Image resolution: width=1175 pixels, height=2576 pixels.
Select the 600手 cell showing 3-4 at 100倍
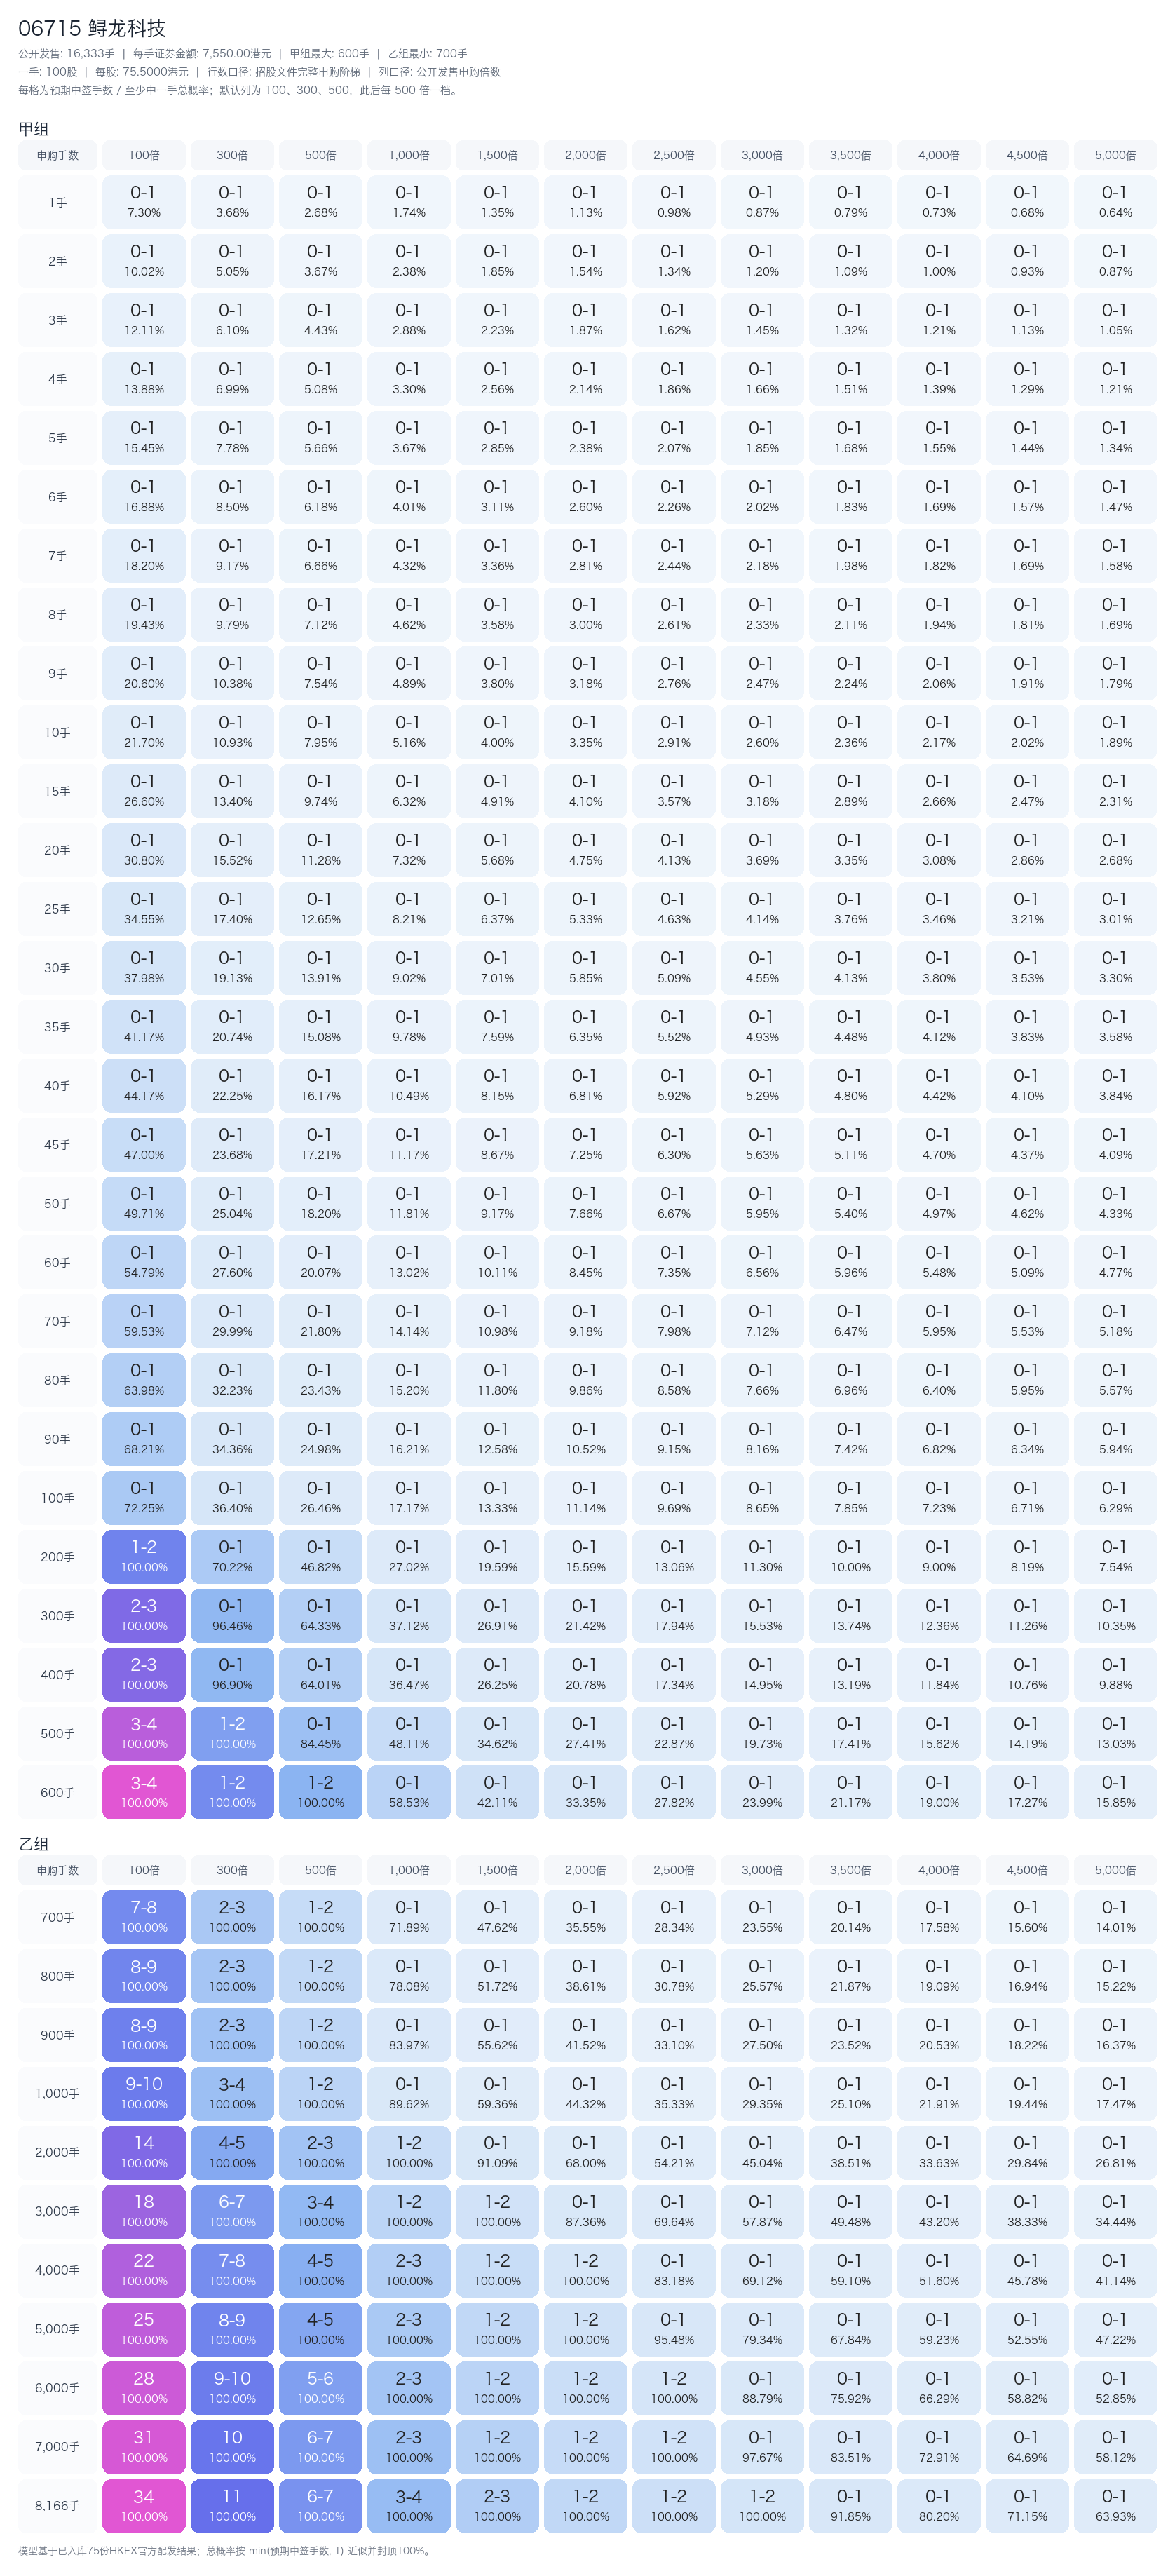click(x=144, y=1792)
